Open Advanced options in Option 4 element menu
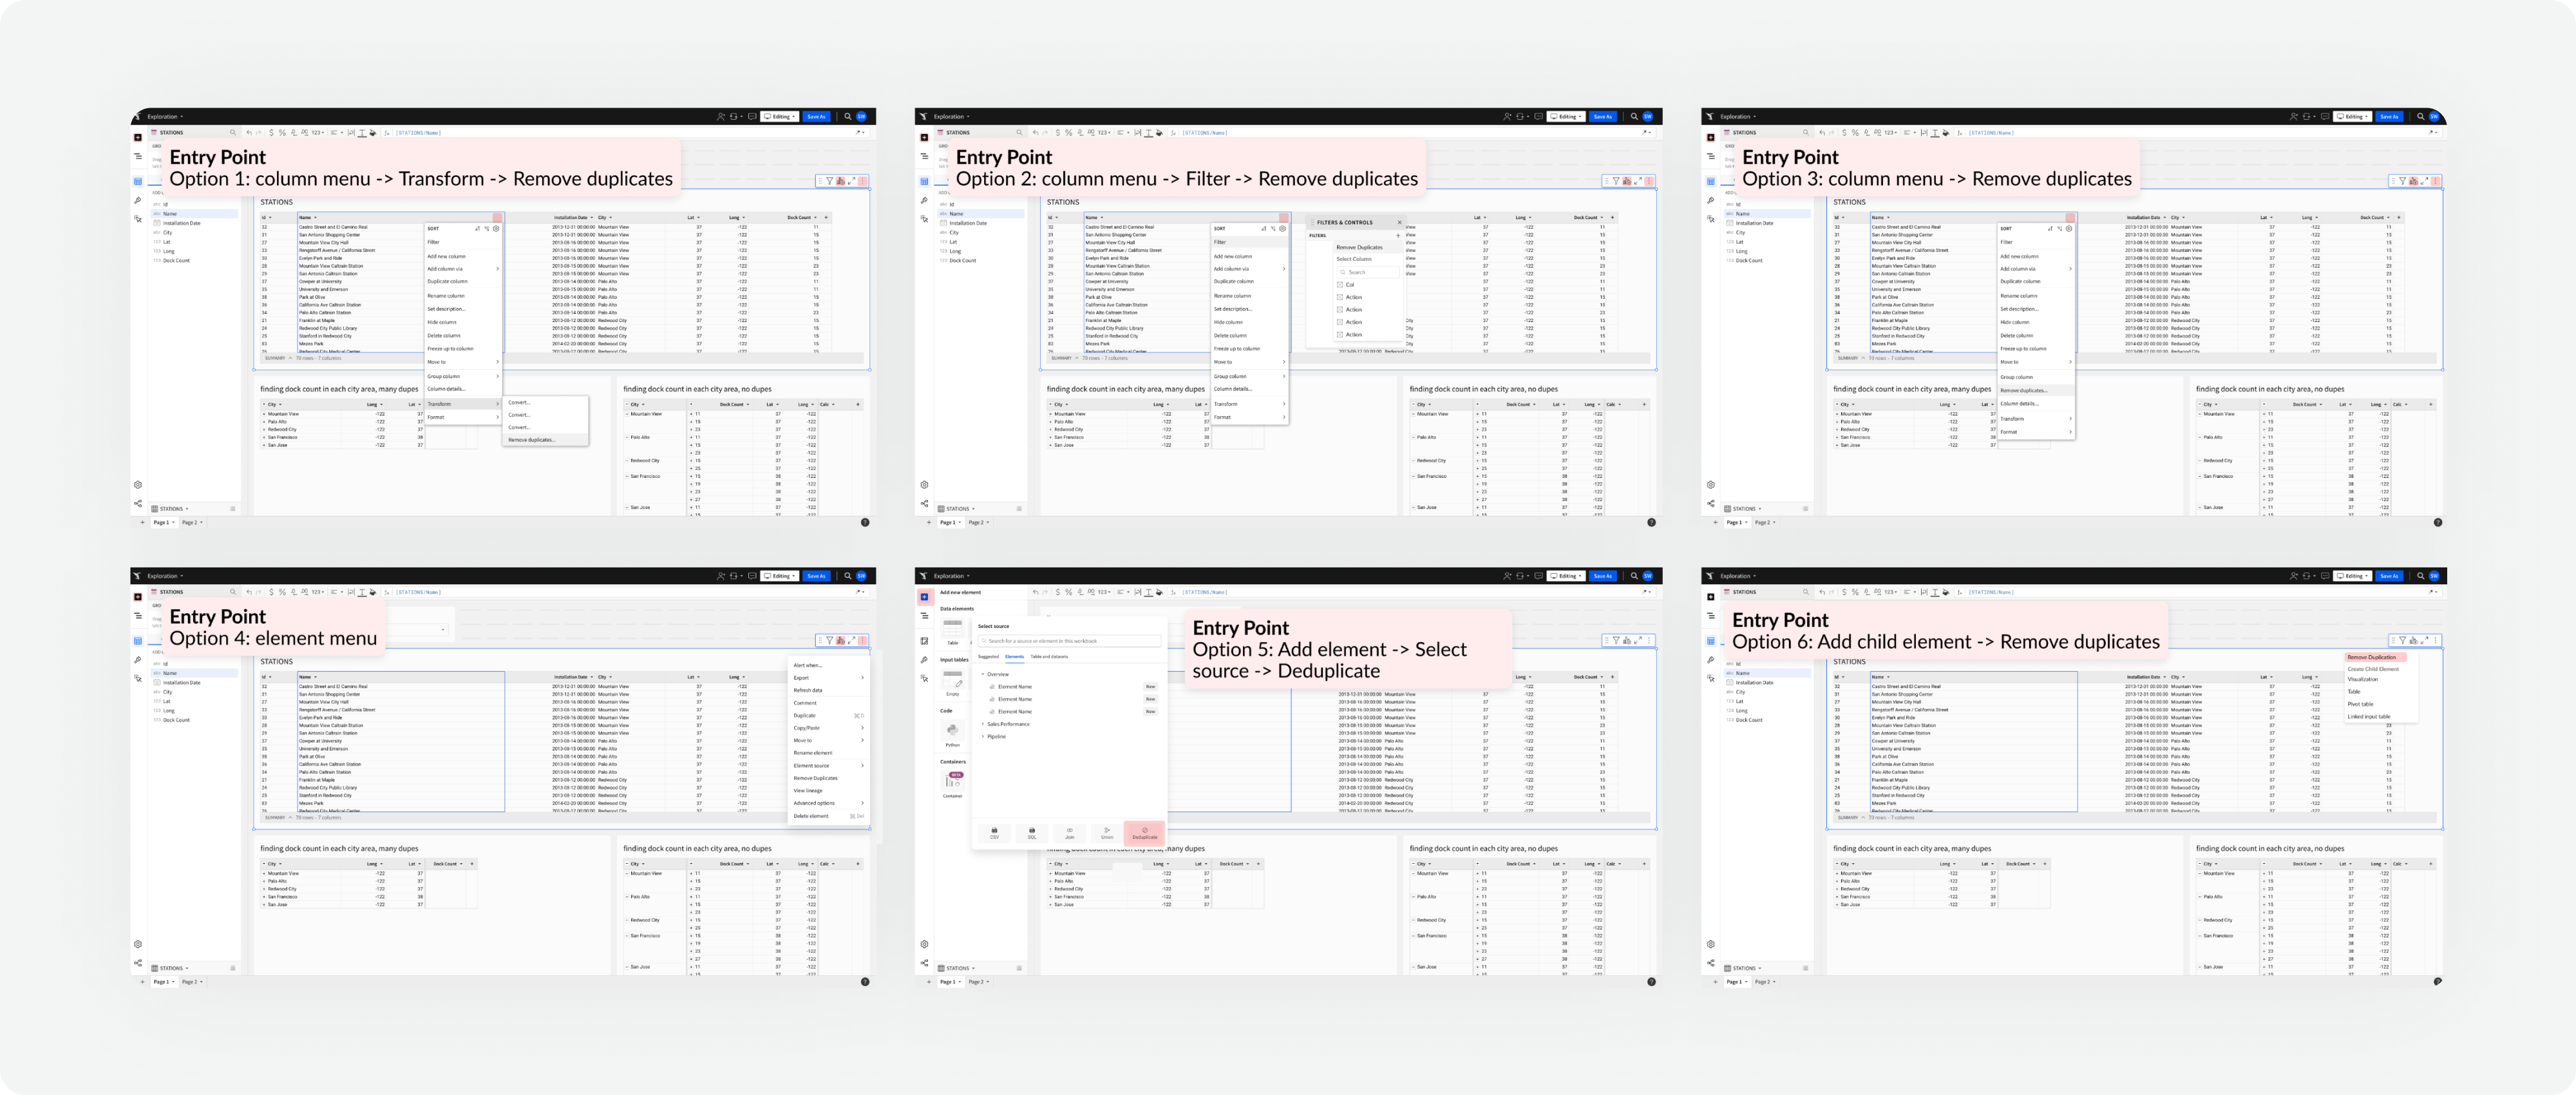 (x=828, y=803)
